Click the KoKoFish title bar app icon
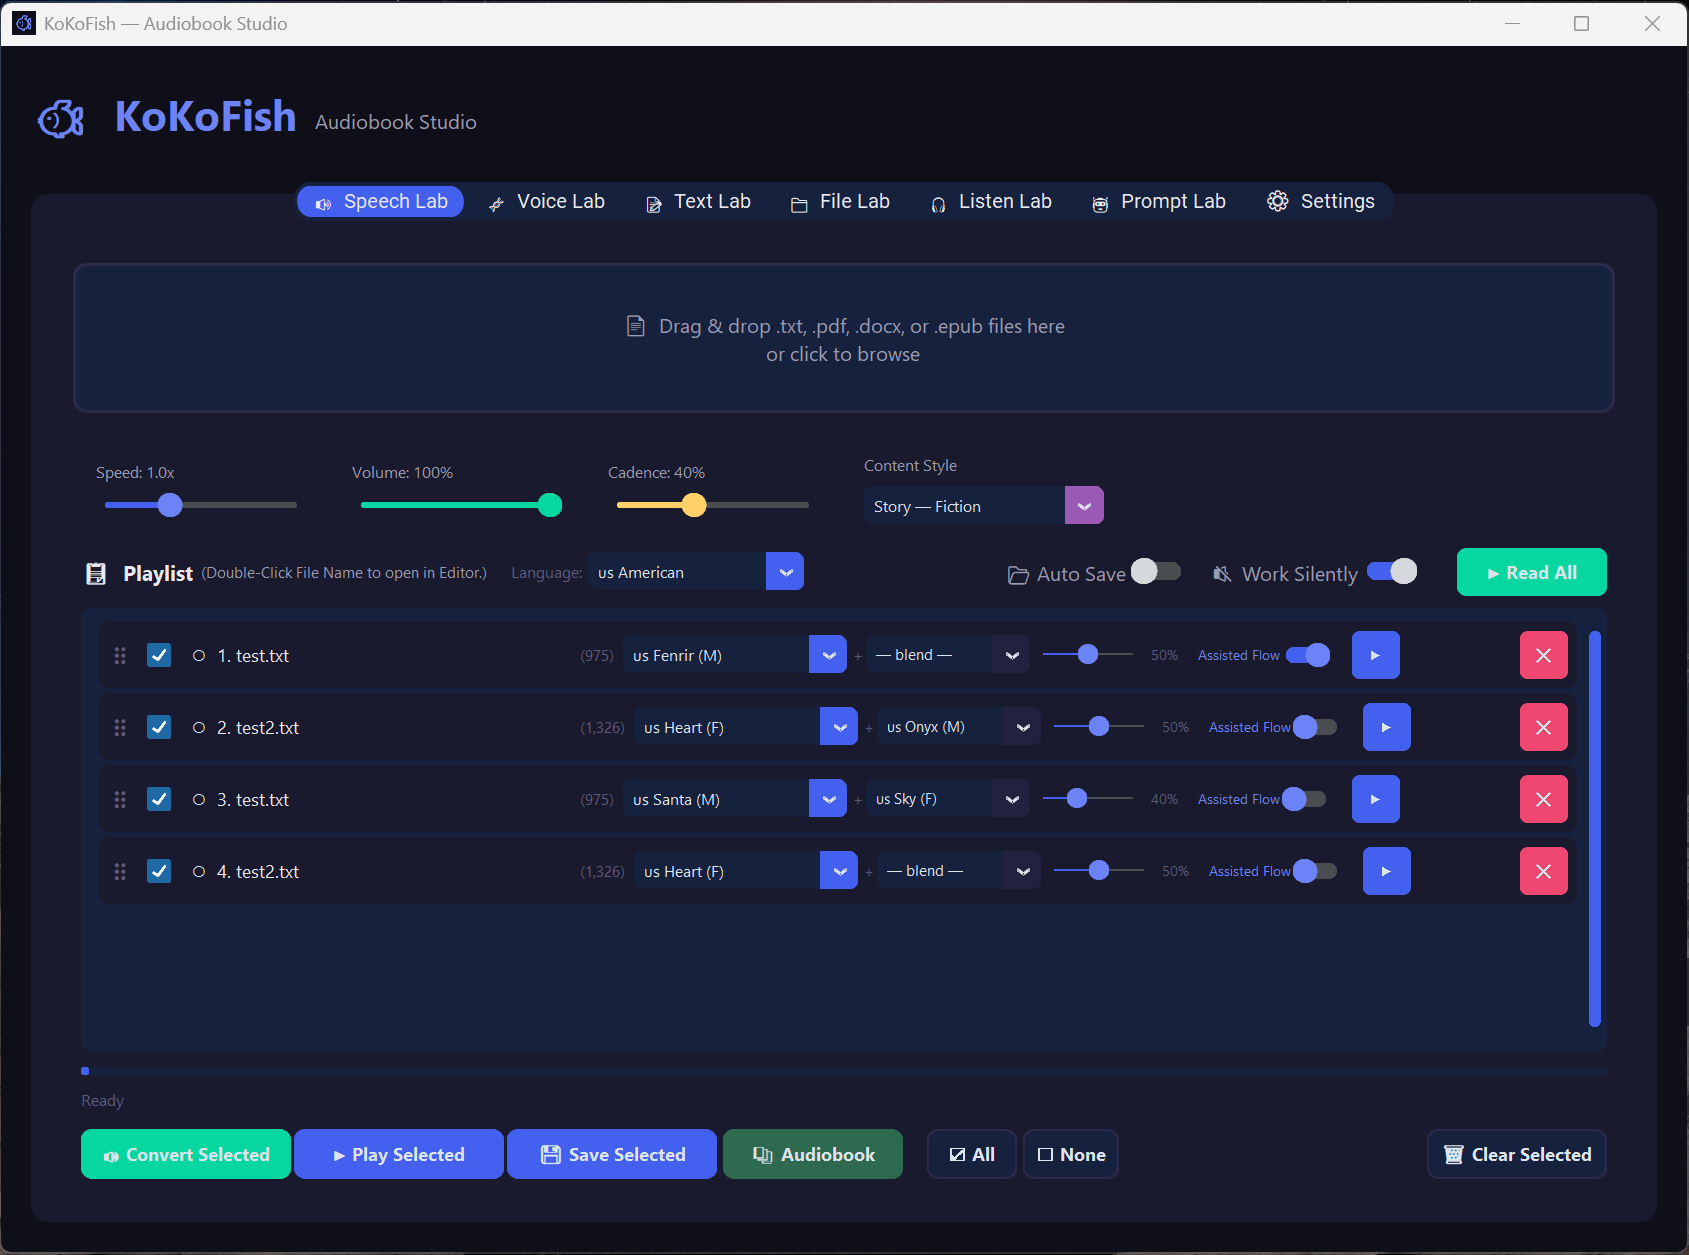The height and width of the screenshot is (1255, 1689). tap(24, 23)
